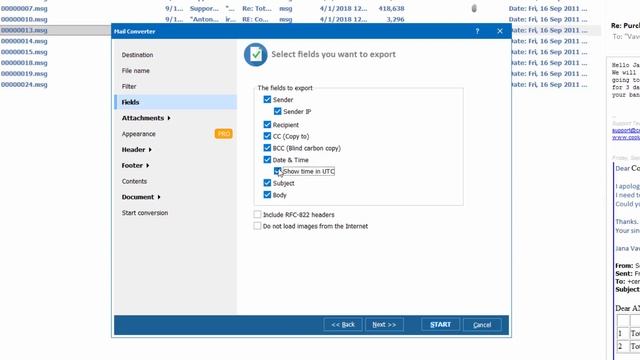Open the Contents page
This screenshot has height=360, width=640.
[134, 181]
